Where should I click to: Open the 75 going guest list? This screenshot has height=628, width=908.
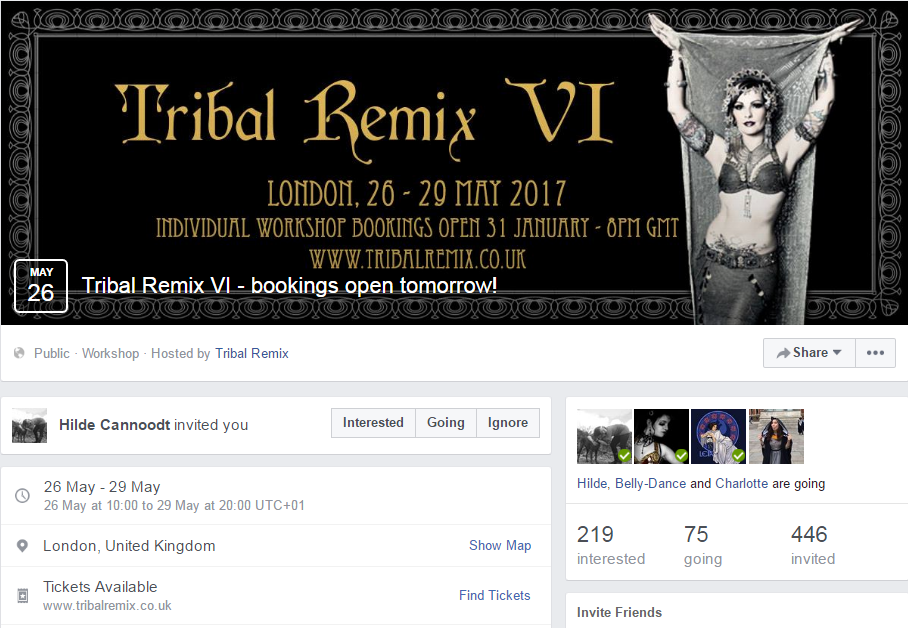(703, 545)
